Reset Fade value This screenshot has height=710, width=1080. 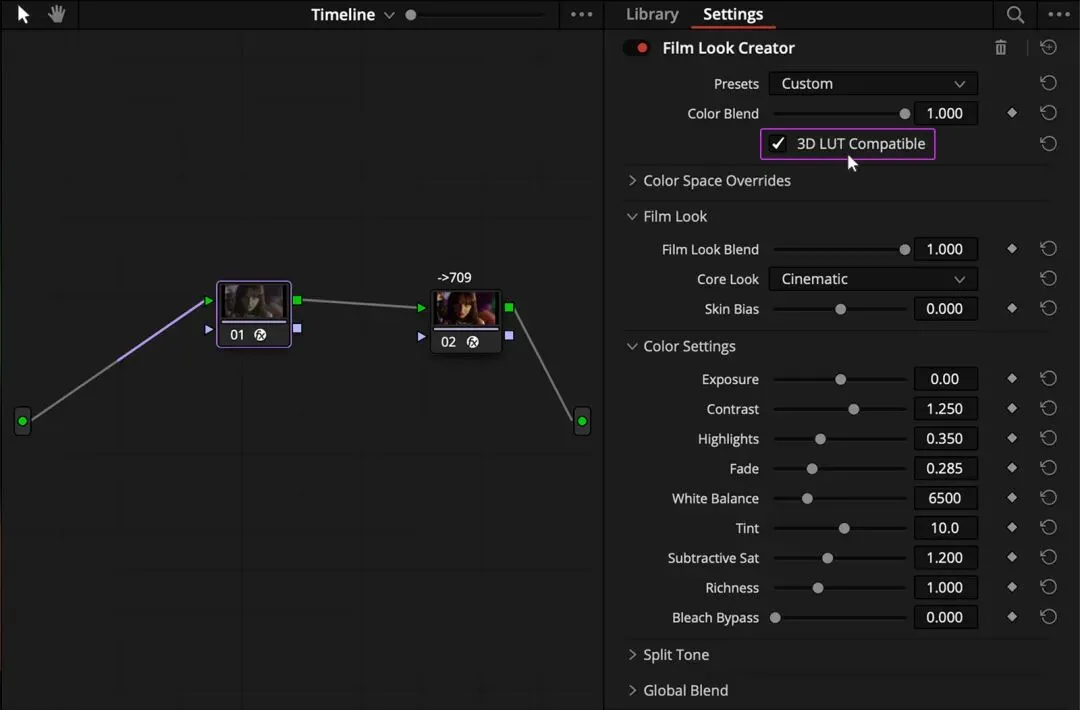click(1048, 468)
